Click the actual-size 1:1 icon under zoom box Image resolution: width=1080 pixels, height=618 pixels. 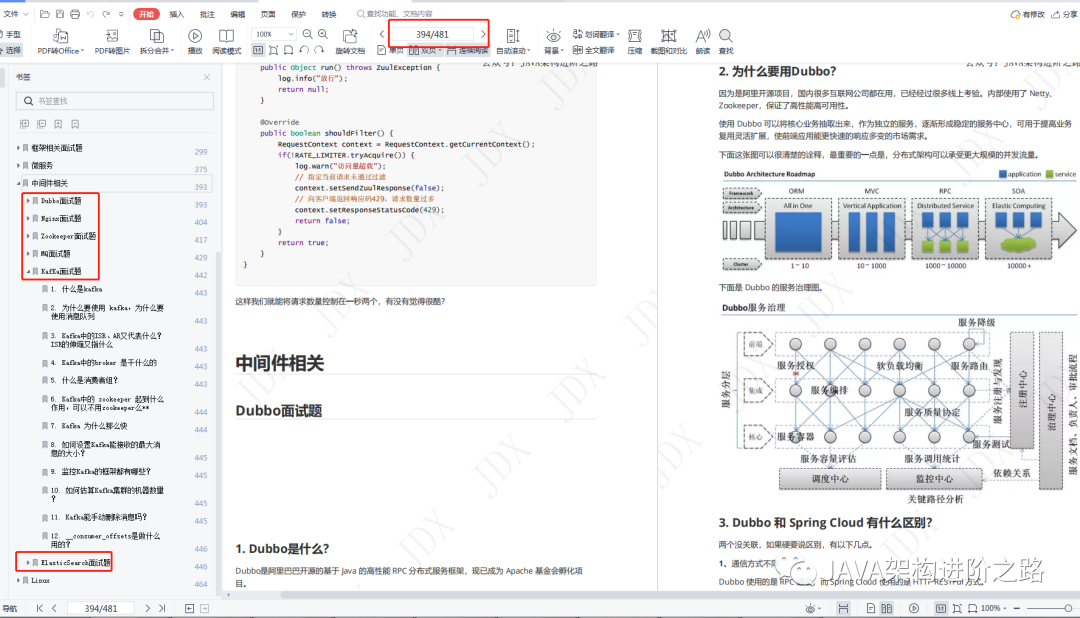258,50
